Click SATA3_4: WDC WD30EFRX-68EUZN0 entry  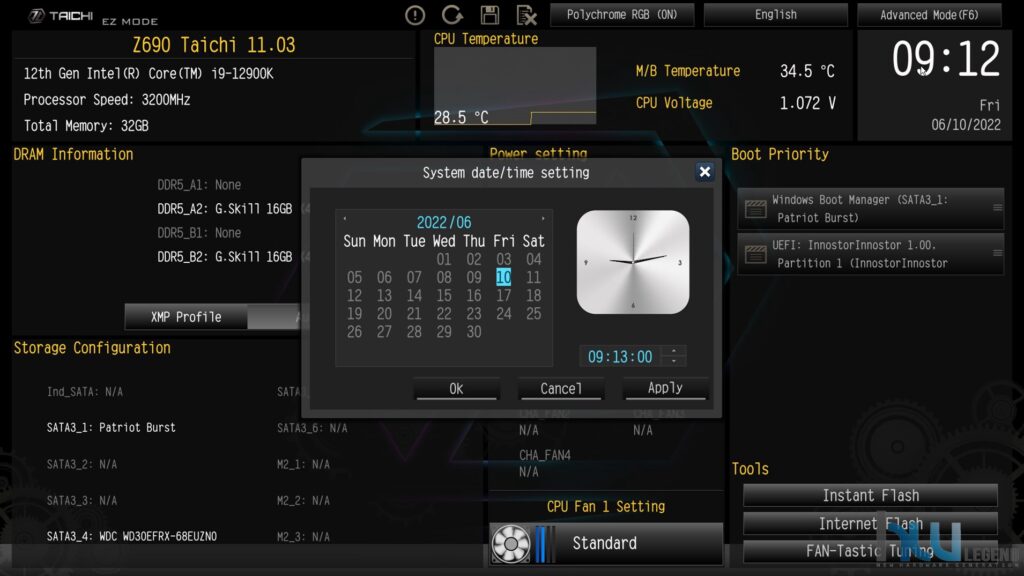132,536
